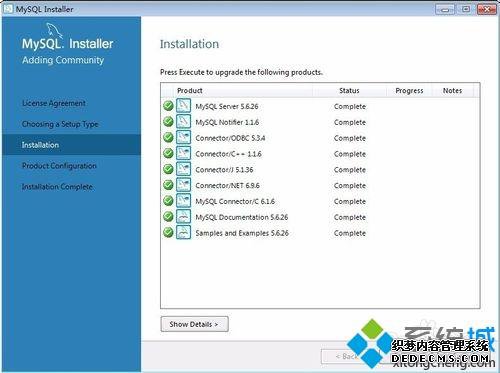
Task: Click Complete status of Connector/ODBC 5.3.4
Action: coord(350,138)
